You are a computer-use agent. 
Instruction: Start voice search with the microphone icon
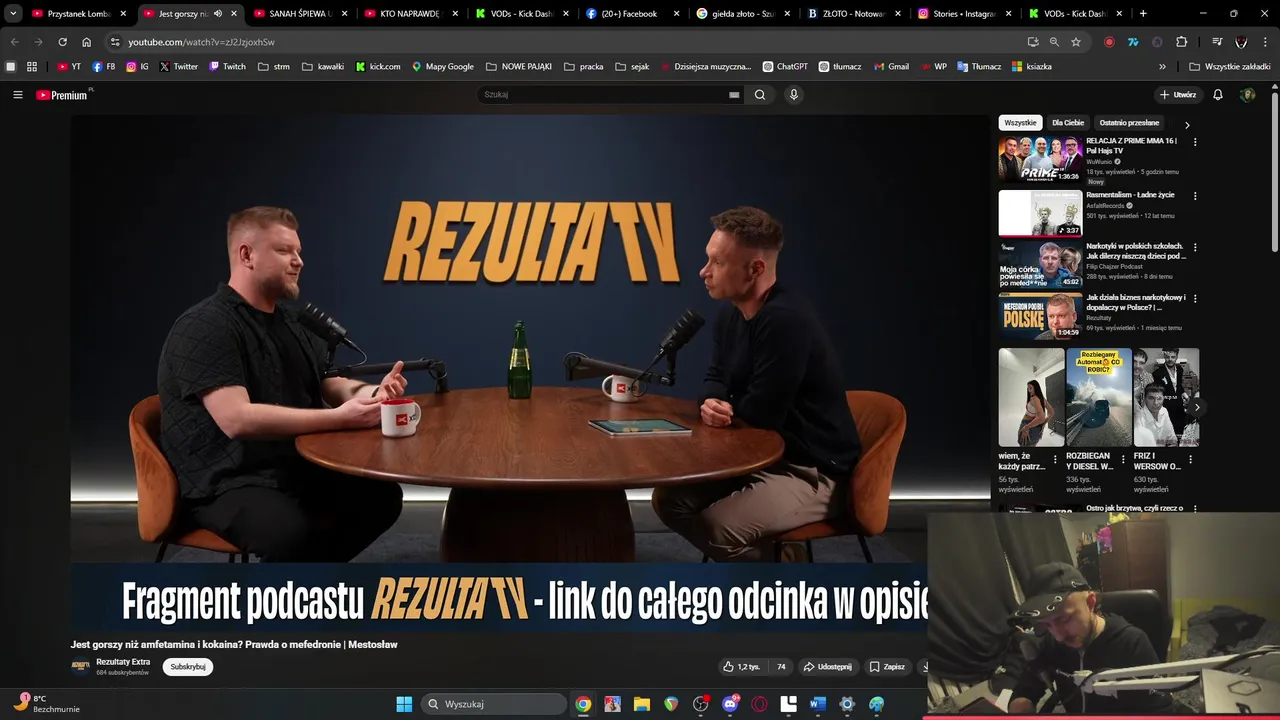794,95
